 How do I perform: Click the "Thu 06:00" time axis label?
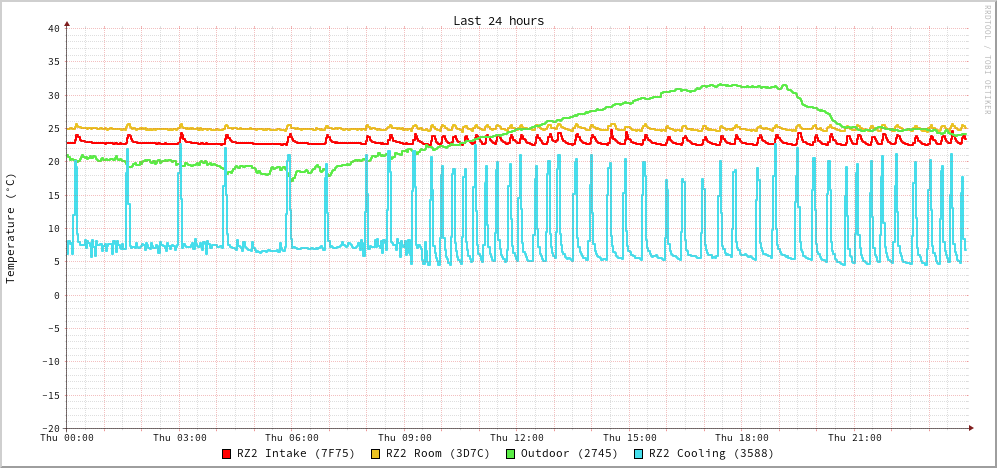coord(292,438)
